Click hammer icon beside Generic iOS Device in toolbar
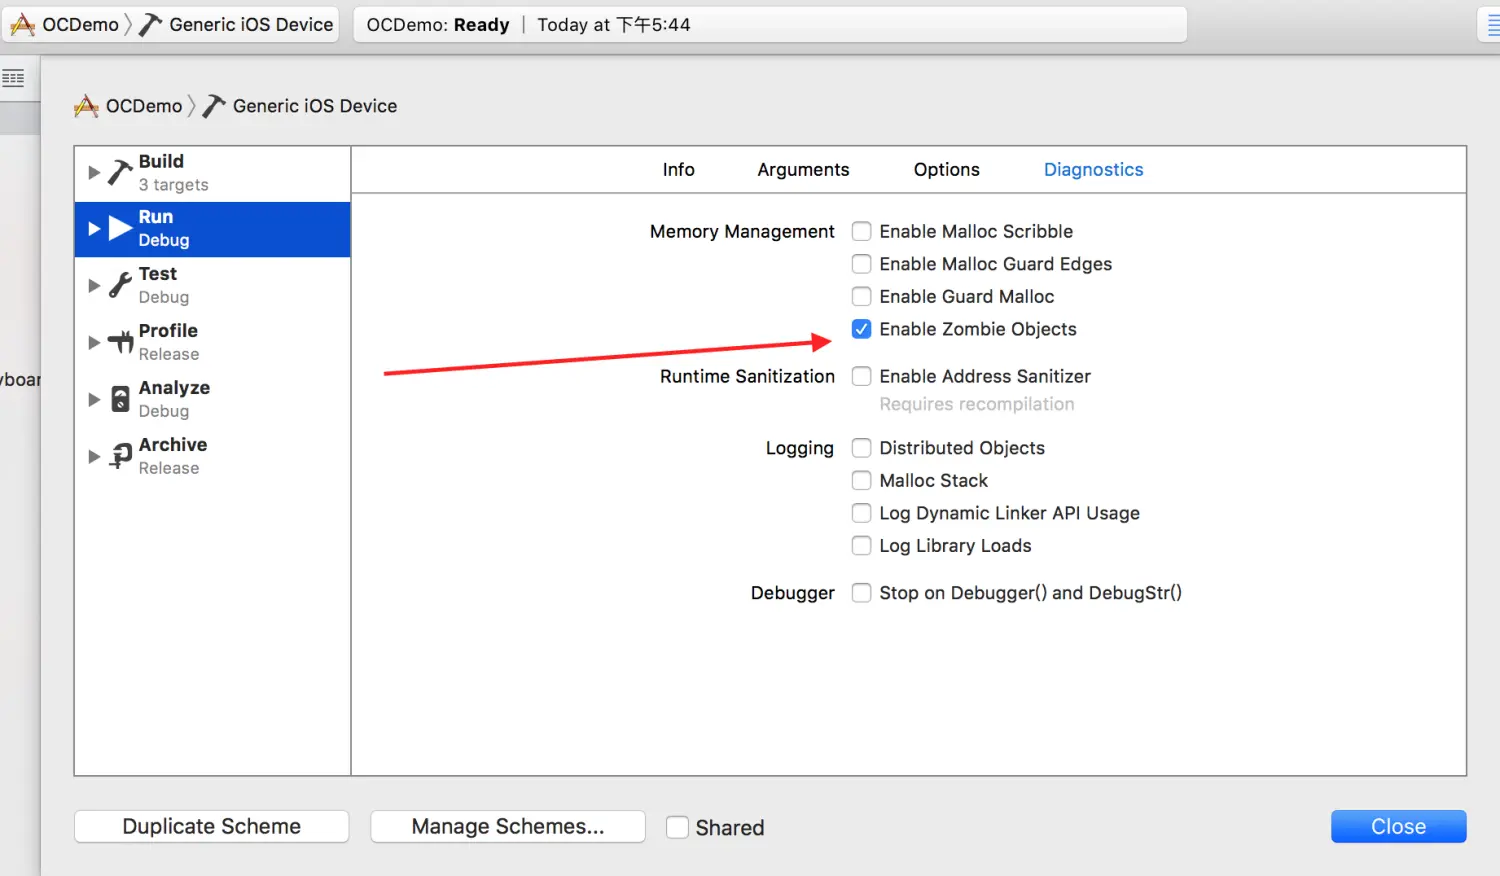 coord(150,25)
